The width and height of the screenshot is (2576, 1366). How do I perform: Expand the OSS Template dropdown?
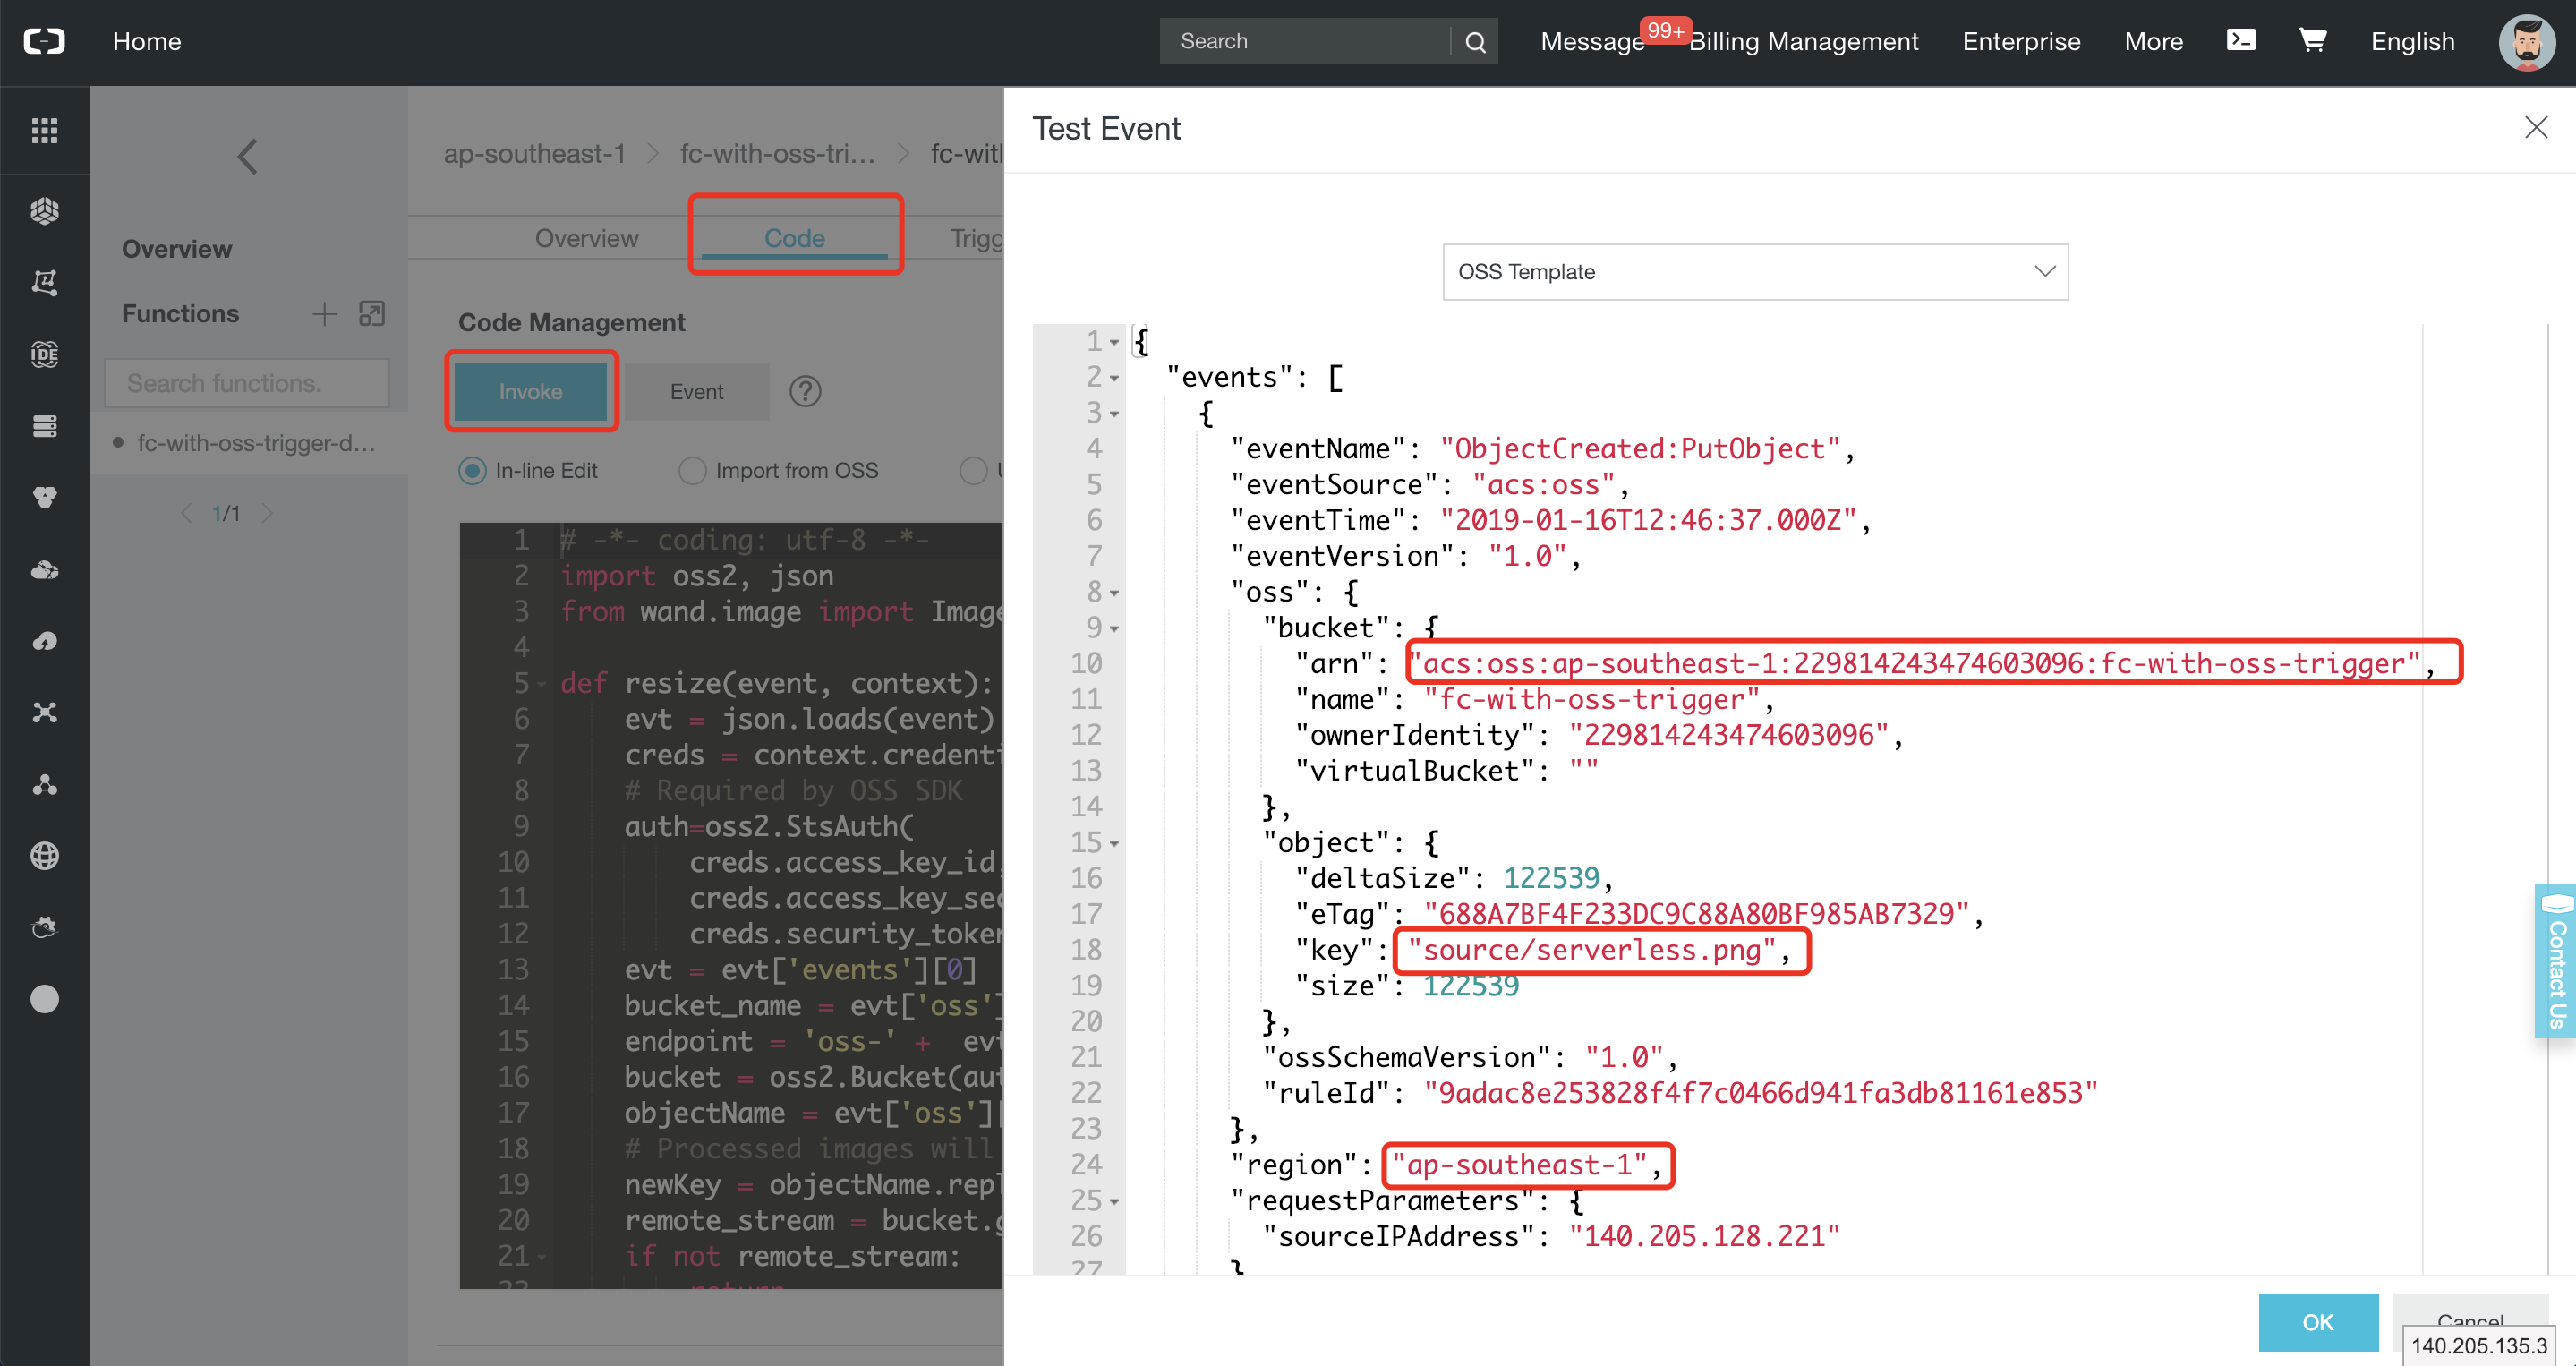1755,272
